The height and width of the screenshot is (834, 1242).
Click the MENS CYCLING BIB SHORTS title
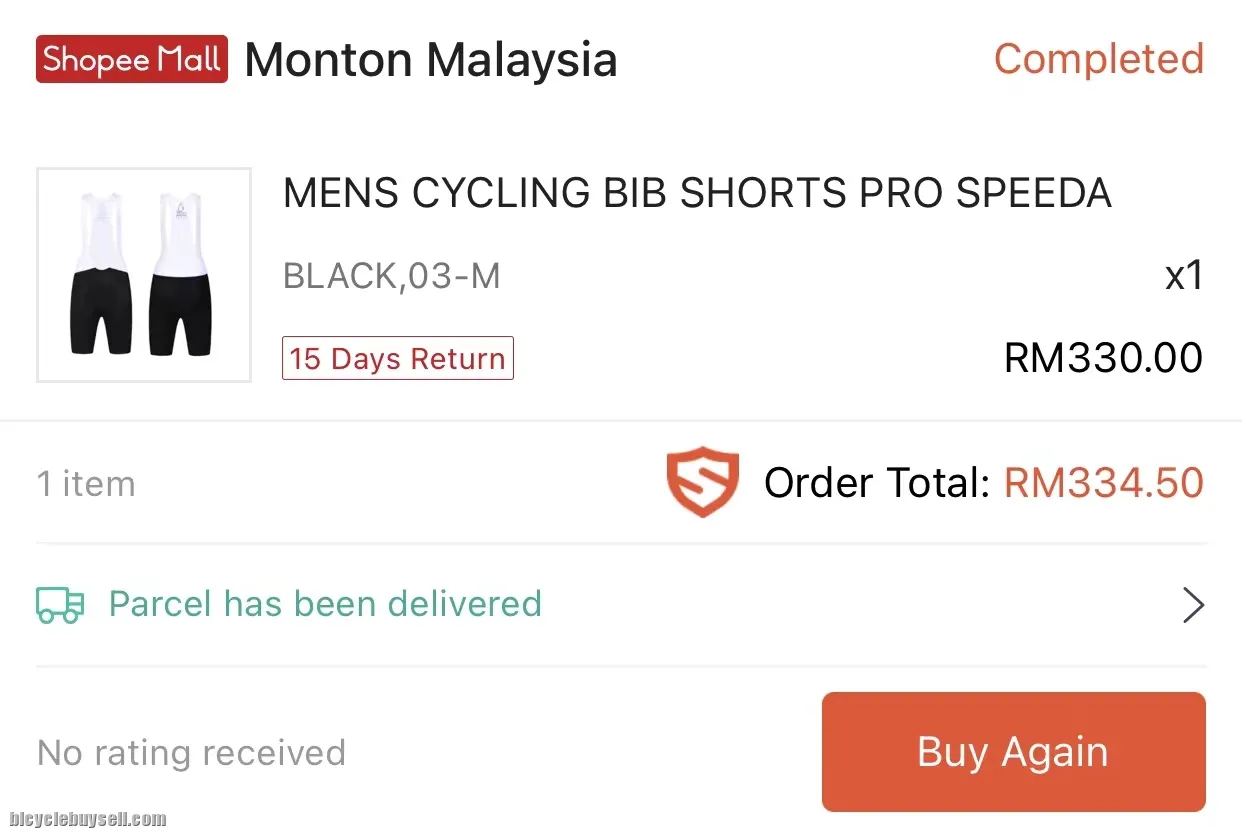point(697,193)
